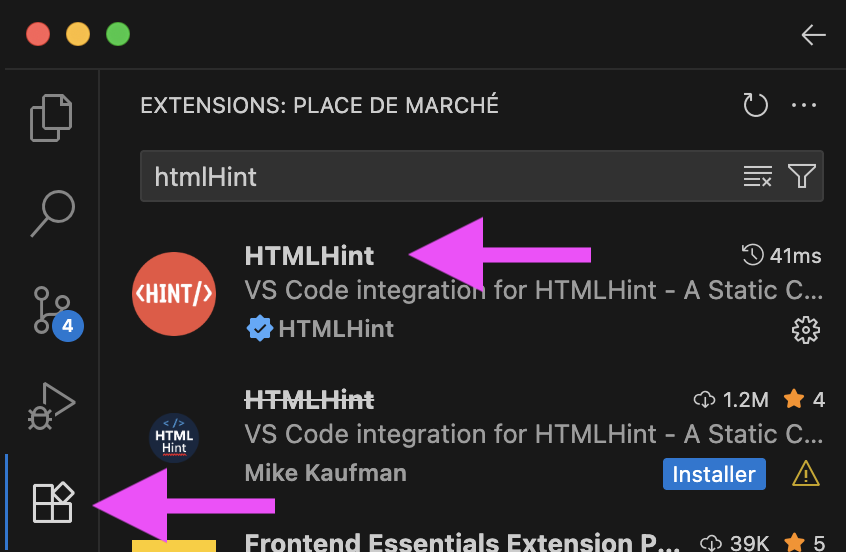The width and height of the screenshot is (846, 552).
Task: Open Manage gear for installed HTMLHint
Action: tap(806, 330)
